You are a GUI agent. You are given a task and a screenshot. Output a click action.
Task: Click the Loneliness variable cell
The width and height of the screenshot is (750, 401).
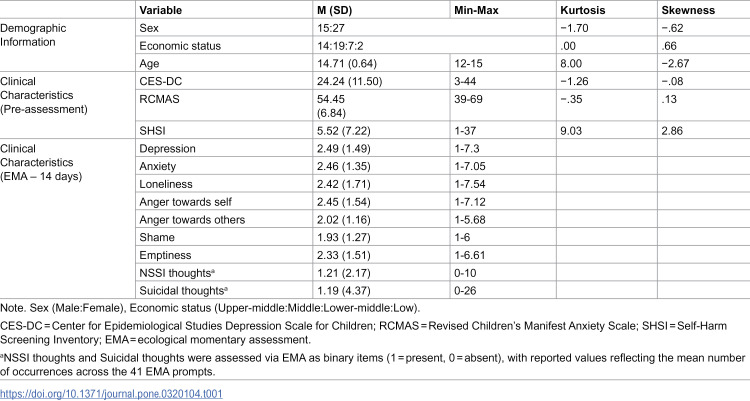[166, 184]
